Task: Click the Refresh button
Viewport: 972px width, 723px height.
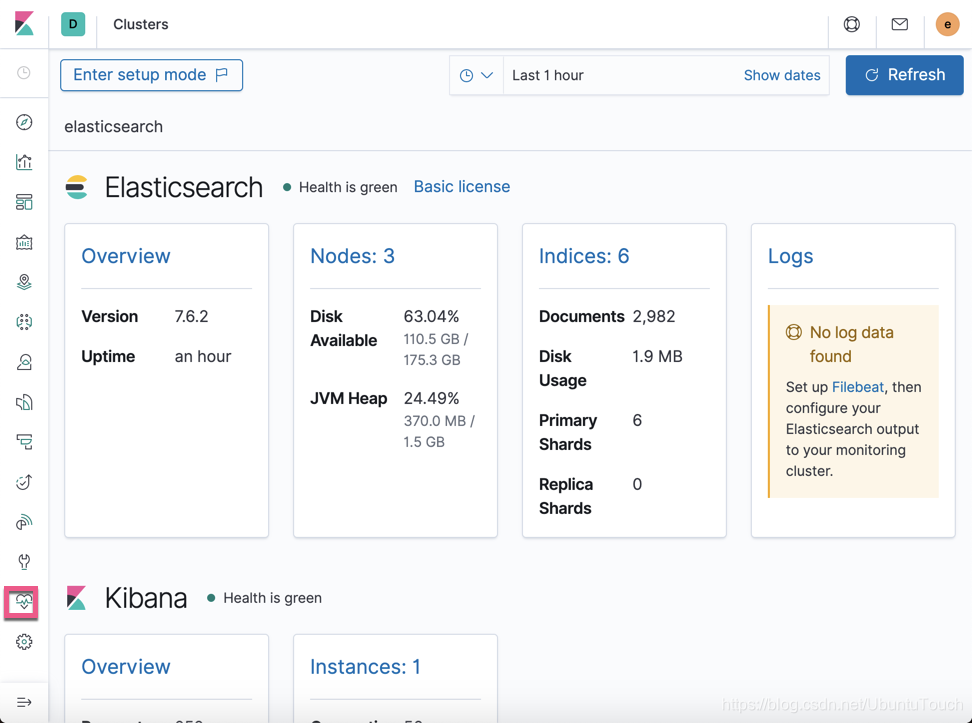Action: [904, 75]
